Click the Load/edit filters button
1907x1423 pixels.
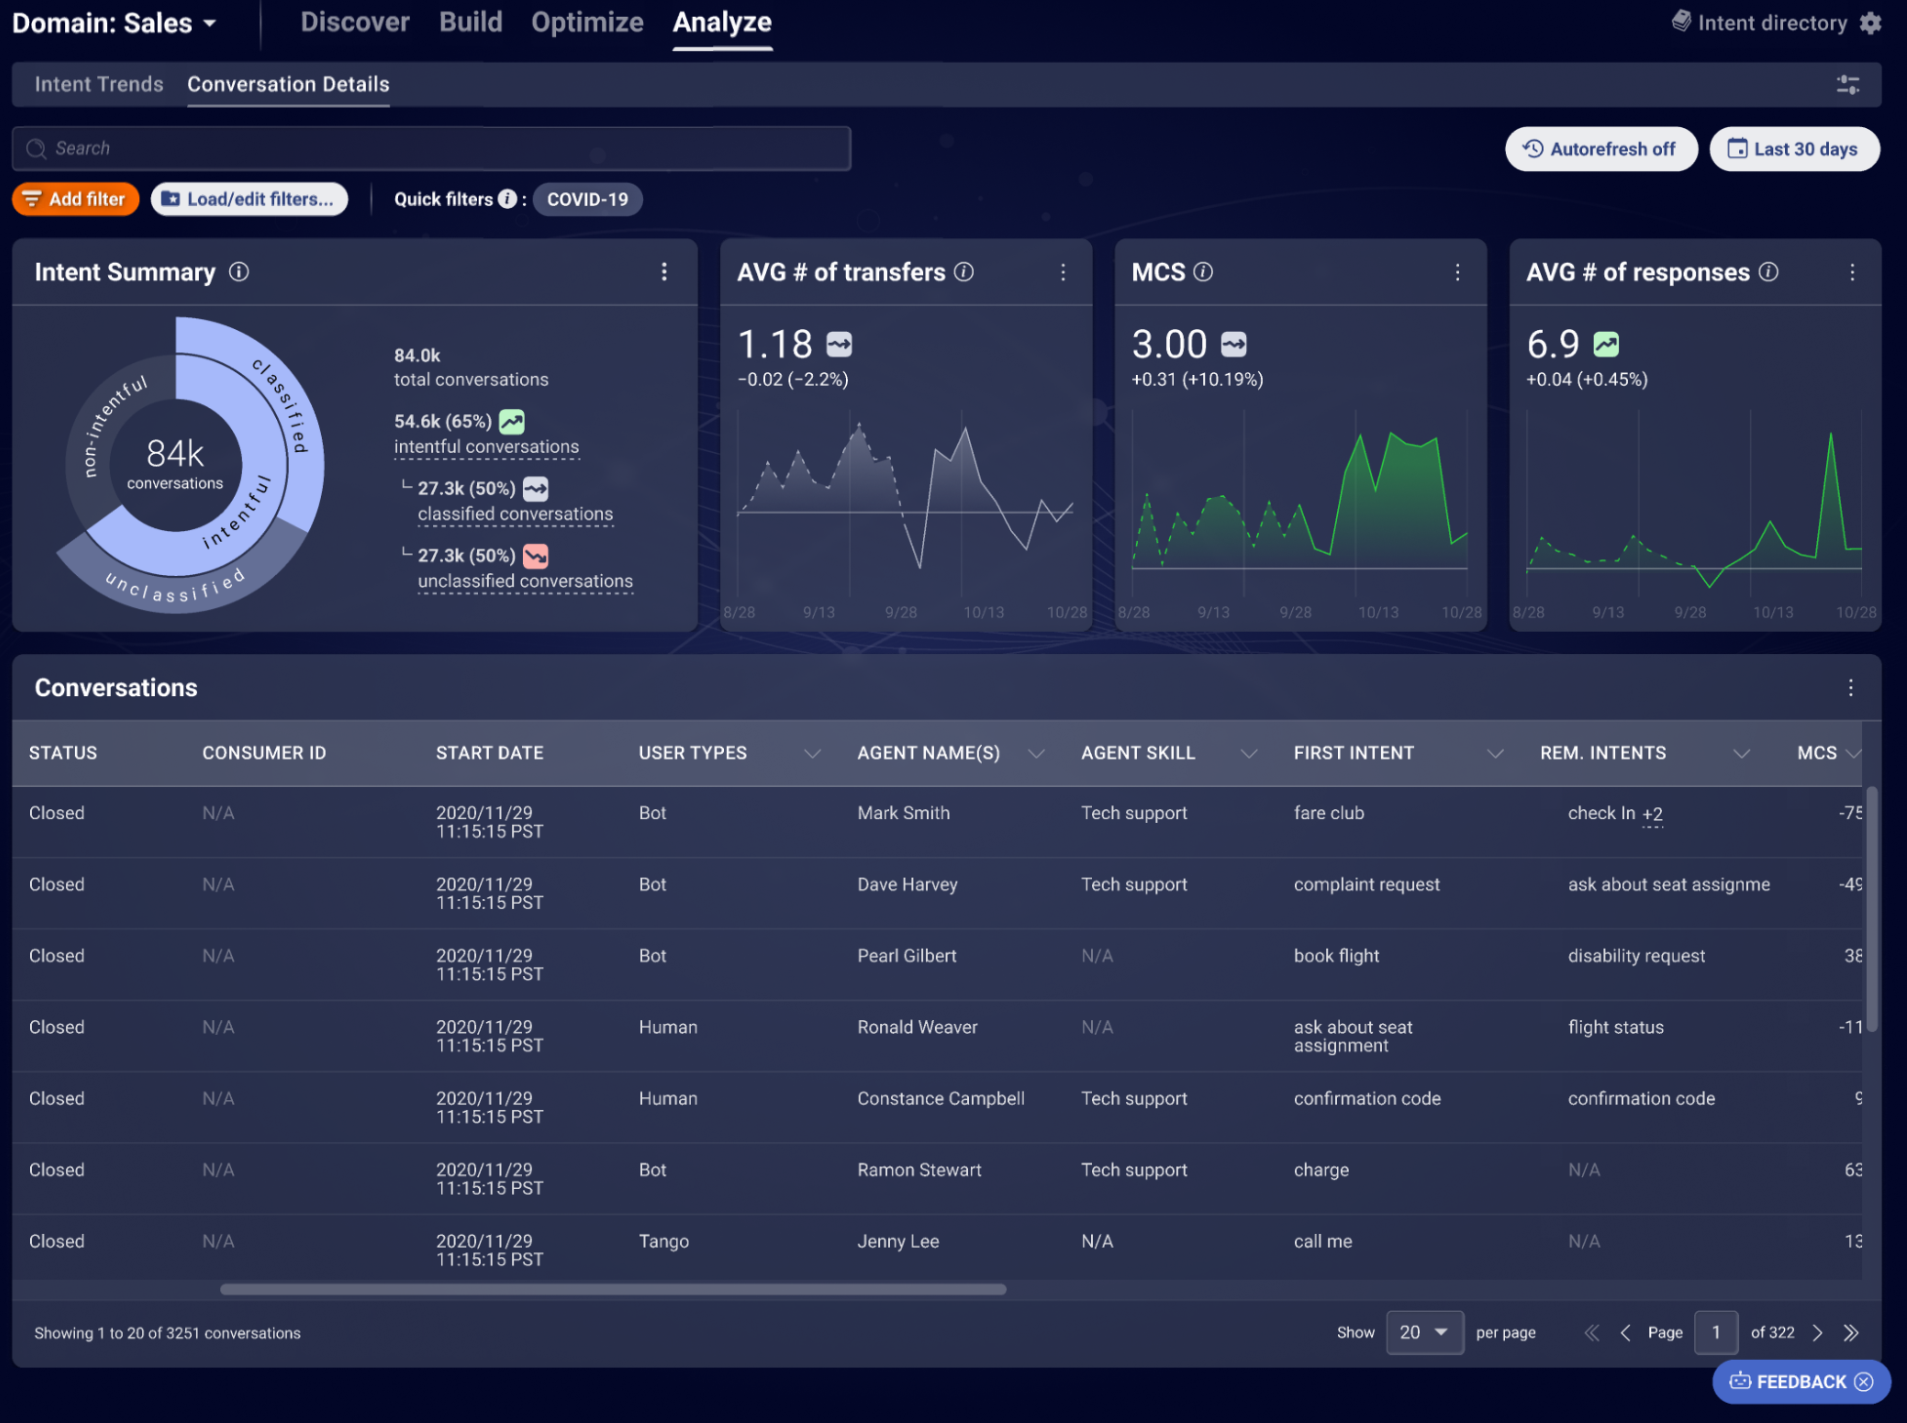[249, 199]
